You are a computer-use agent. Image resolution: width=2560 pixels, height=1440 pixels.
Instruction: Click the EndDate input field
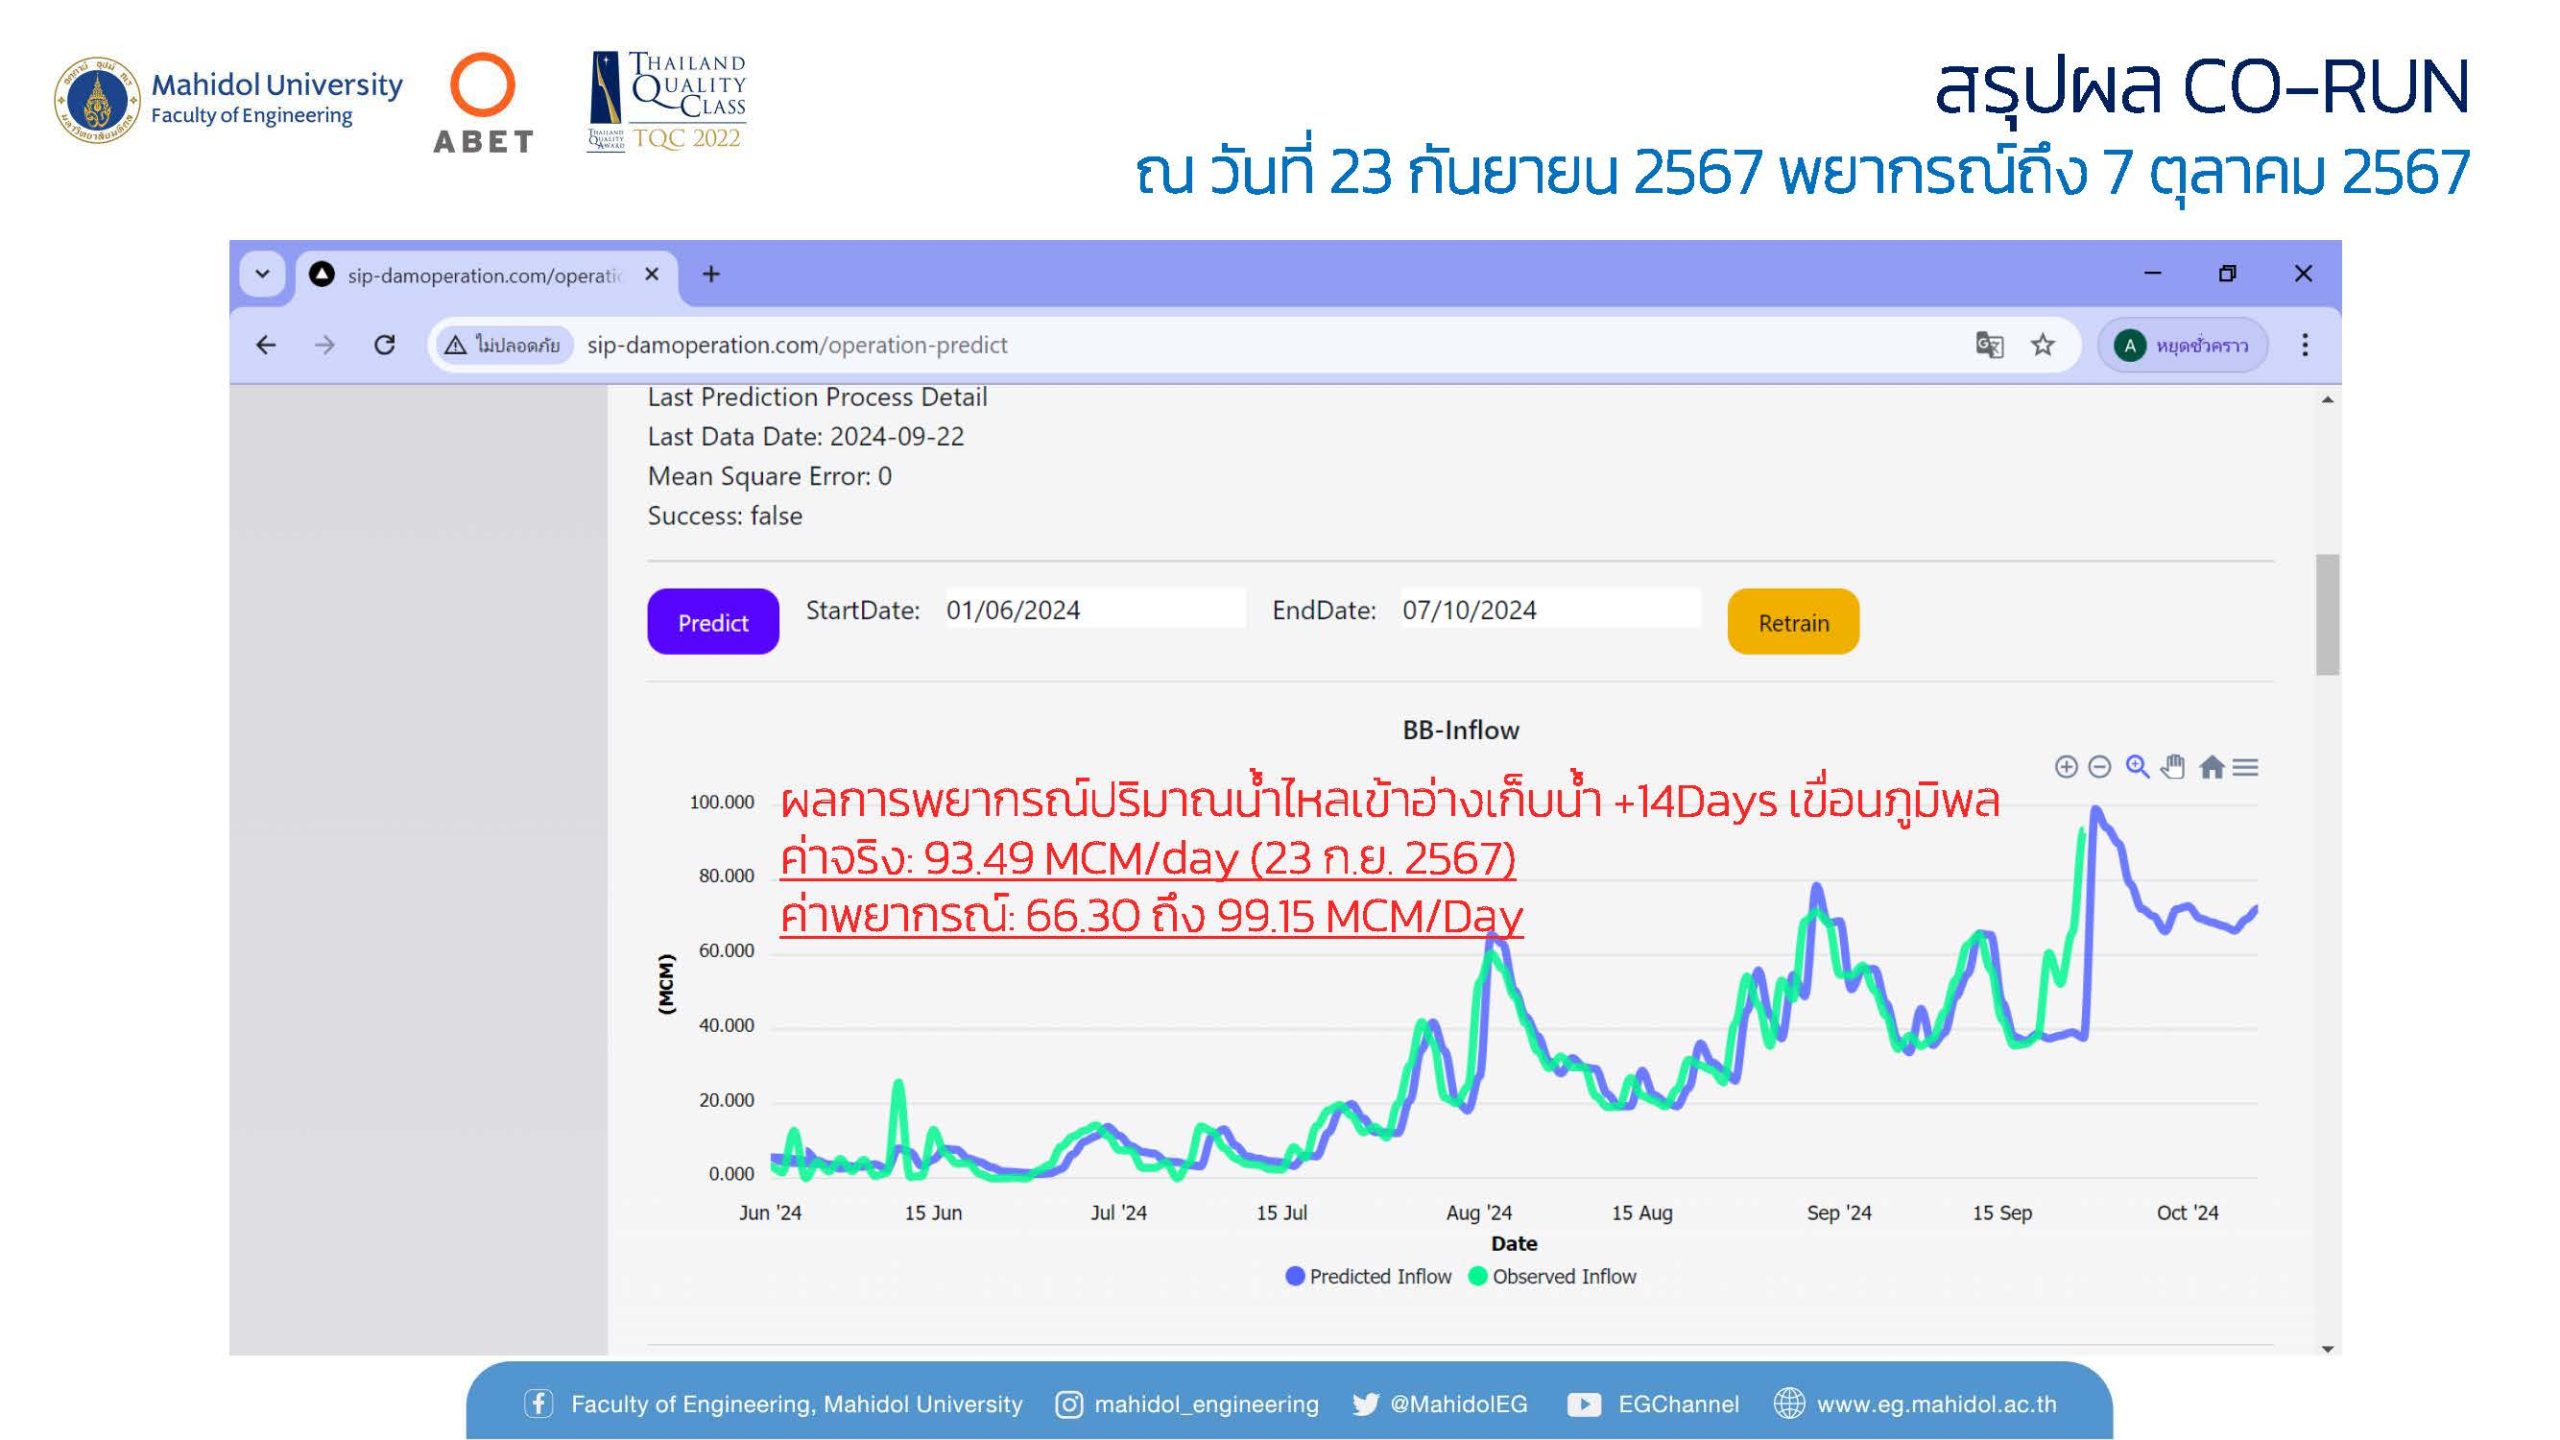tap(1548, 610)
